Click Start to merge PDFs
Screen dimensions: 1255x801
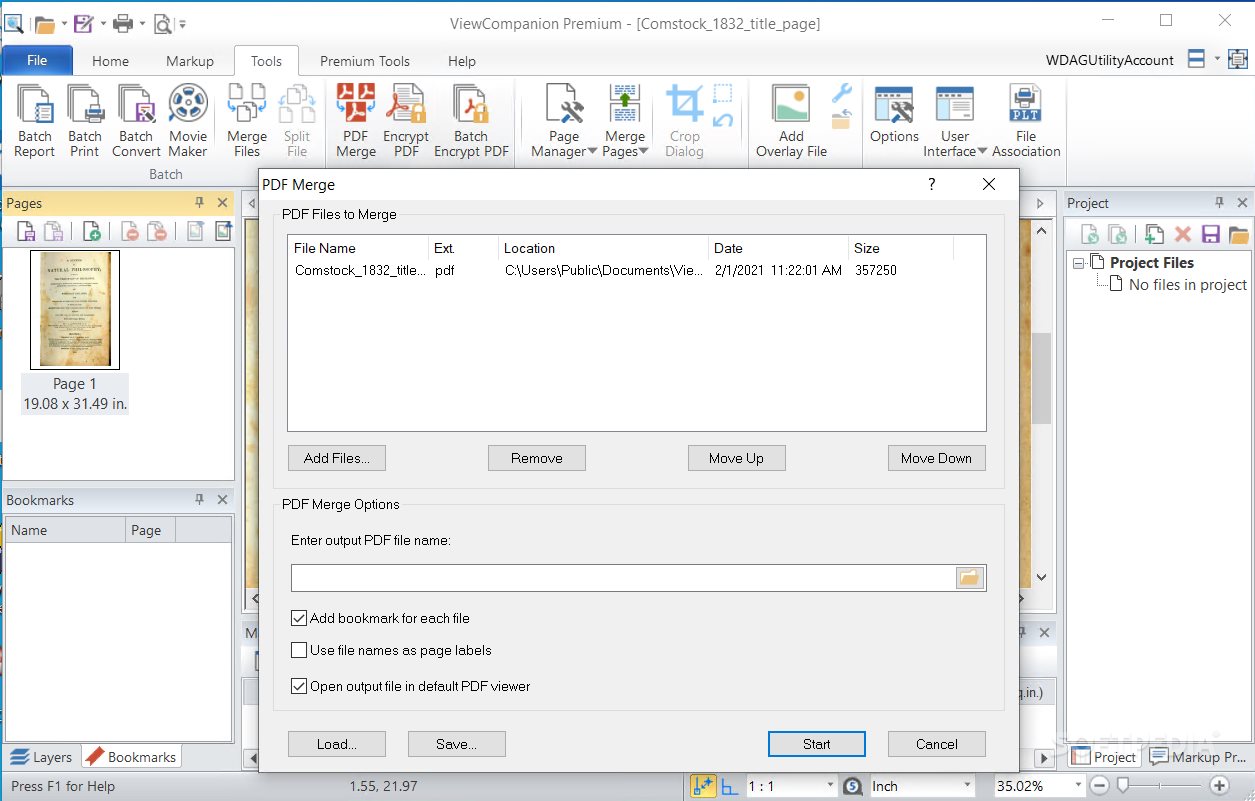[817, 744]
